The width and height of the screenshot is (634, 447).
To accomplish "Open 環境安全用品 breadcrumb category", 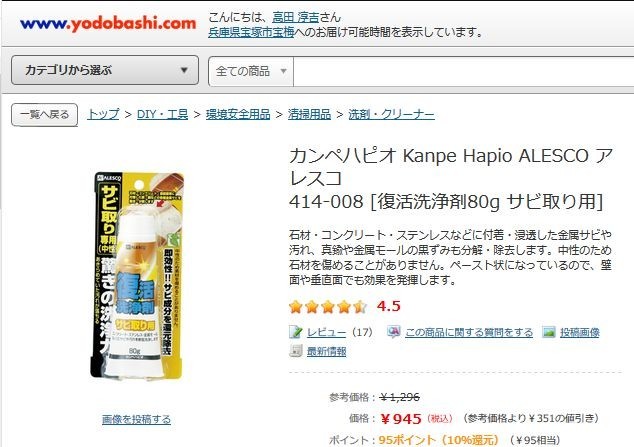I will (238, 114).
